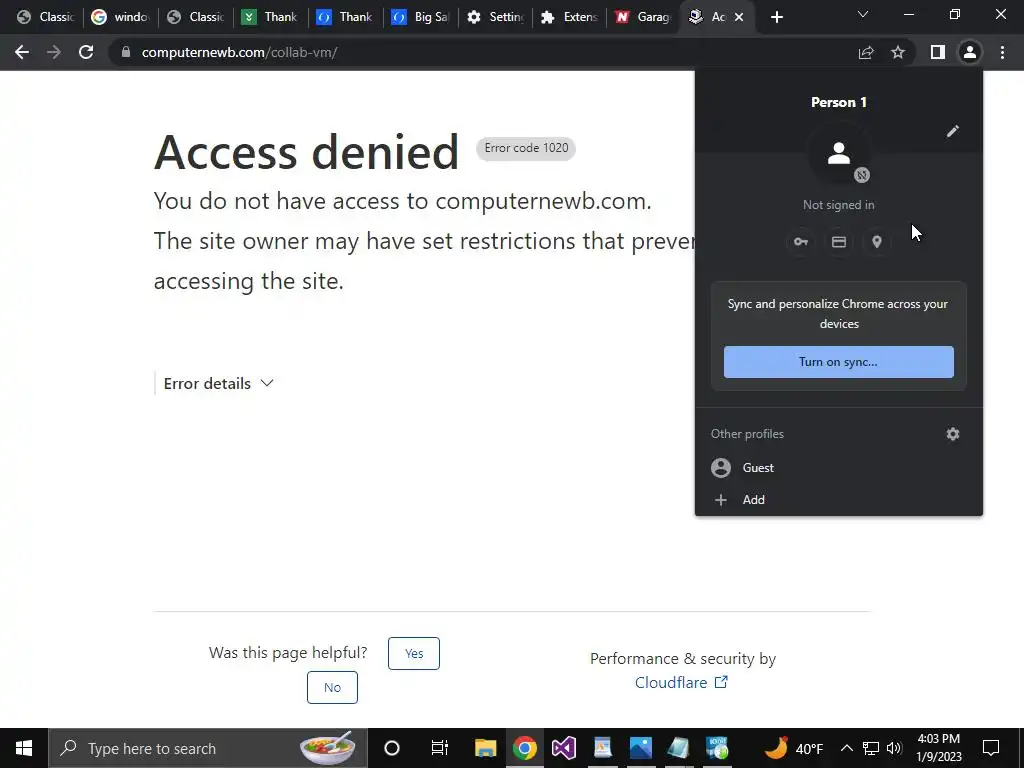Click Turn on sync button

pyautogui.click(x=839, y=362)
